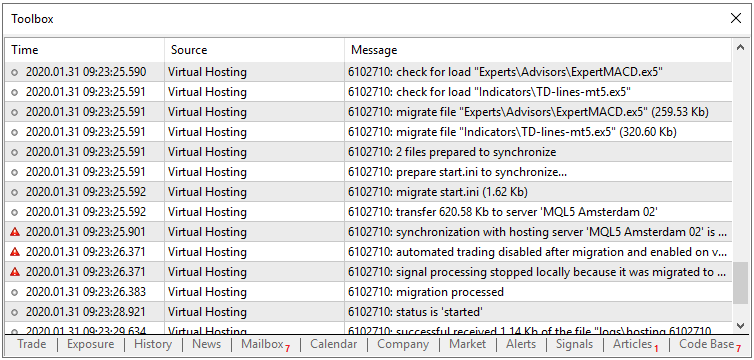Select the timestamp 2020.01.31 09:23:25.590
Viewport: 754px width, 360px height.
click(86, 72)
